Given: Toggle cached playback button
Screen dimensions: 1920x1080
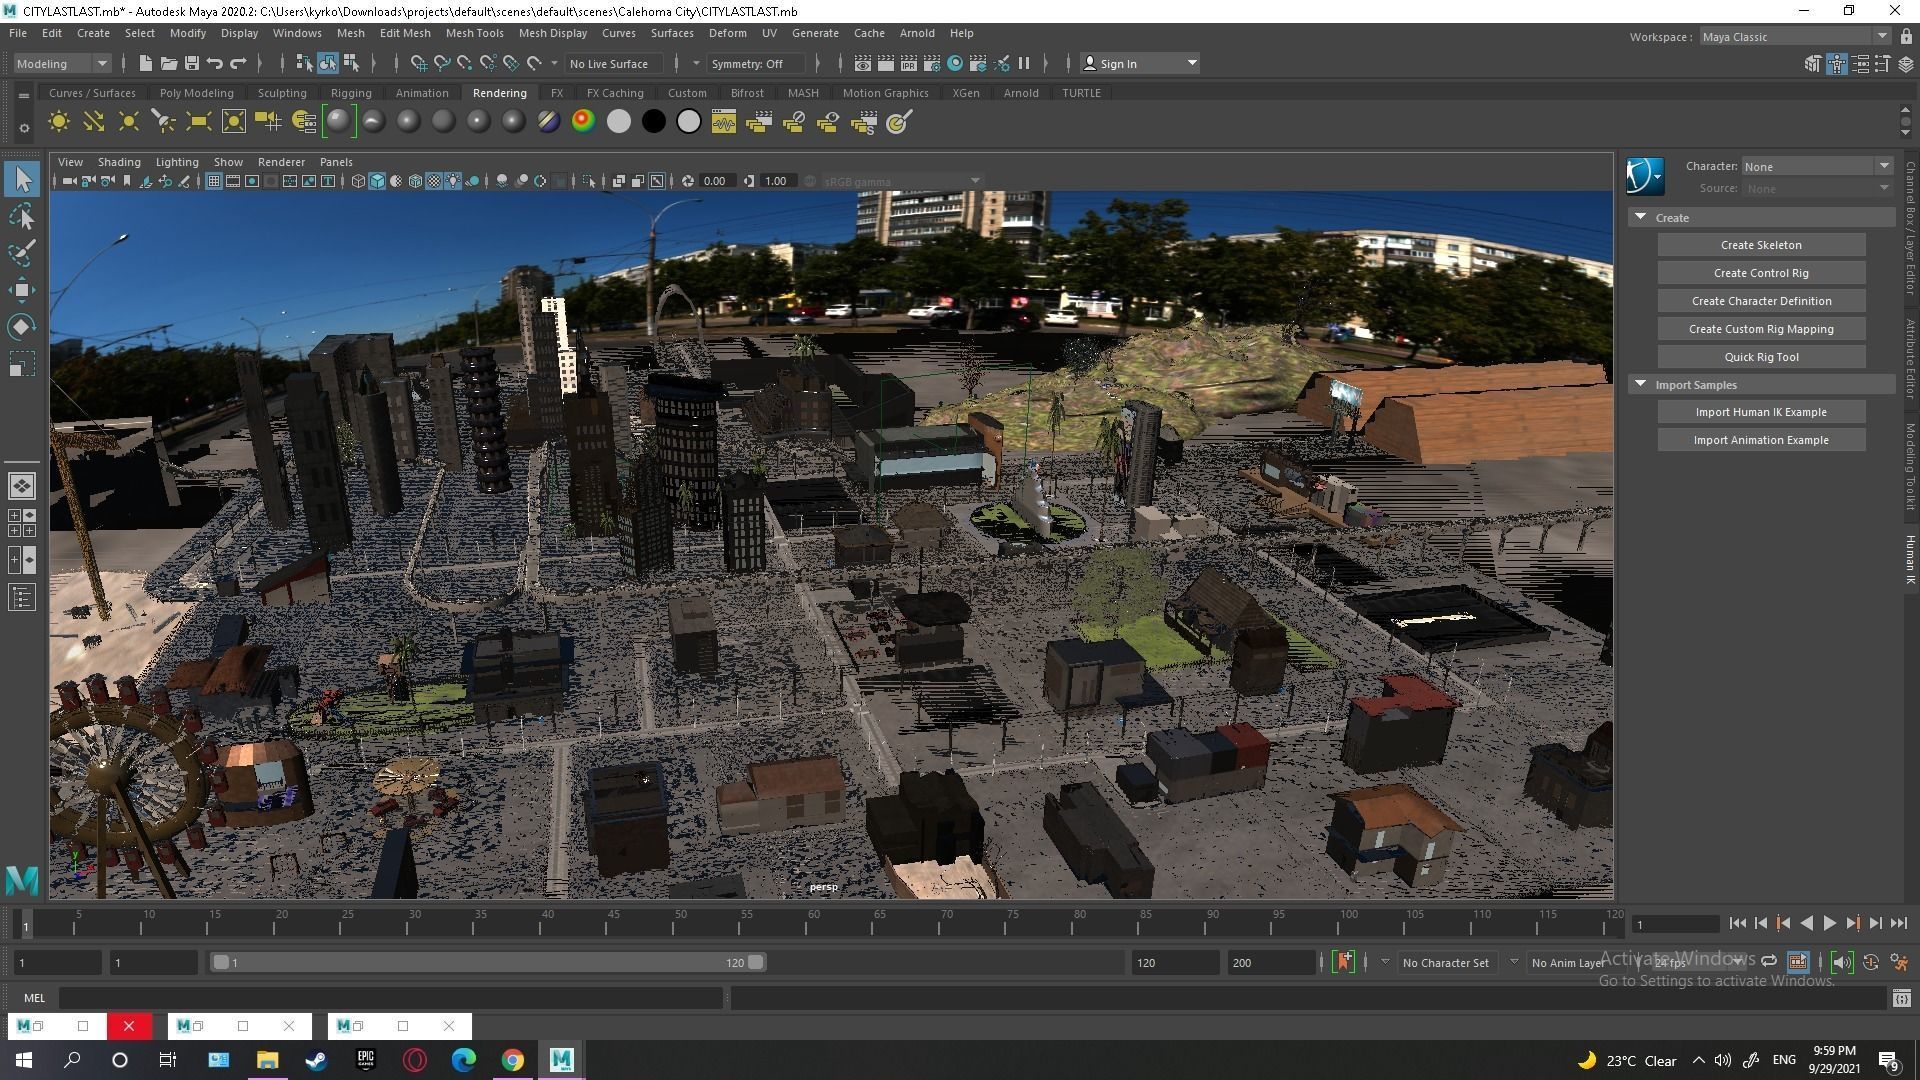Looking at the screenshot, I should (x=1797, y=962).
